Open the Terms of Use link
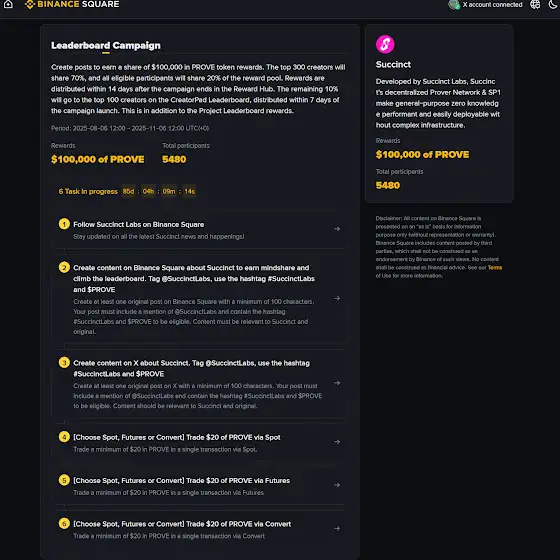 point(495,268)
